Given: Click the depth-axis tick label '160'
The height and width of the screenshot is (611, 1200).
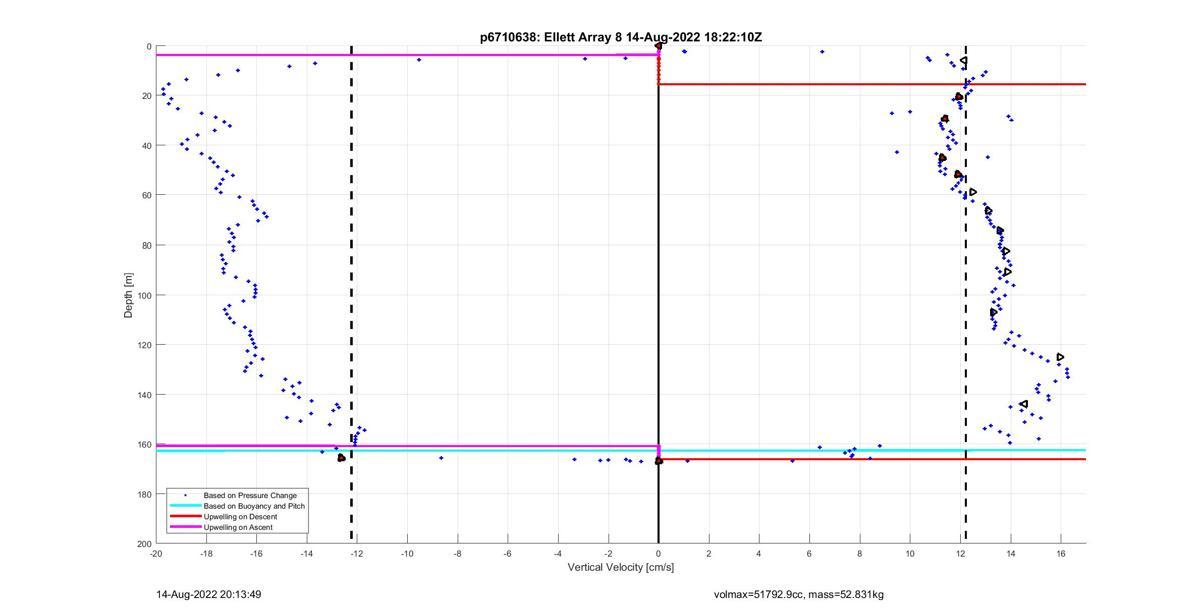Looking at the screenshot, I should [x=144, y=444].
